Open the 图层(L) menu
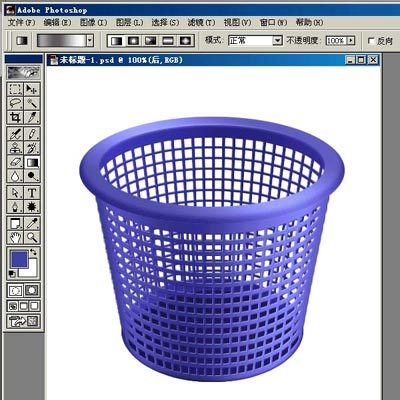Image resolution: width=400 pixels, height=400 pixels. 129,22
